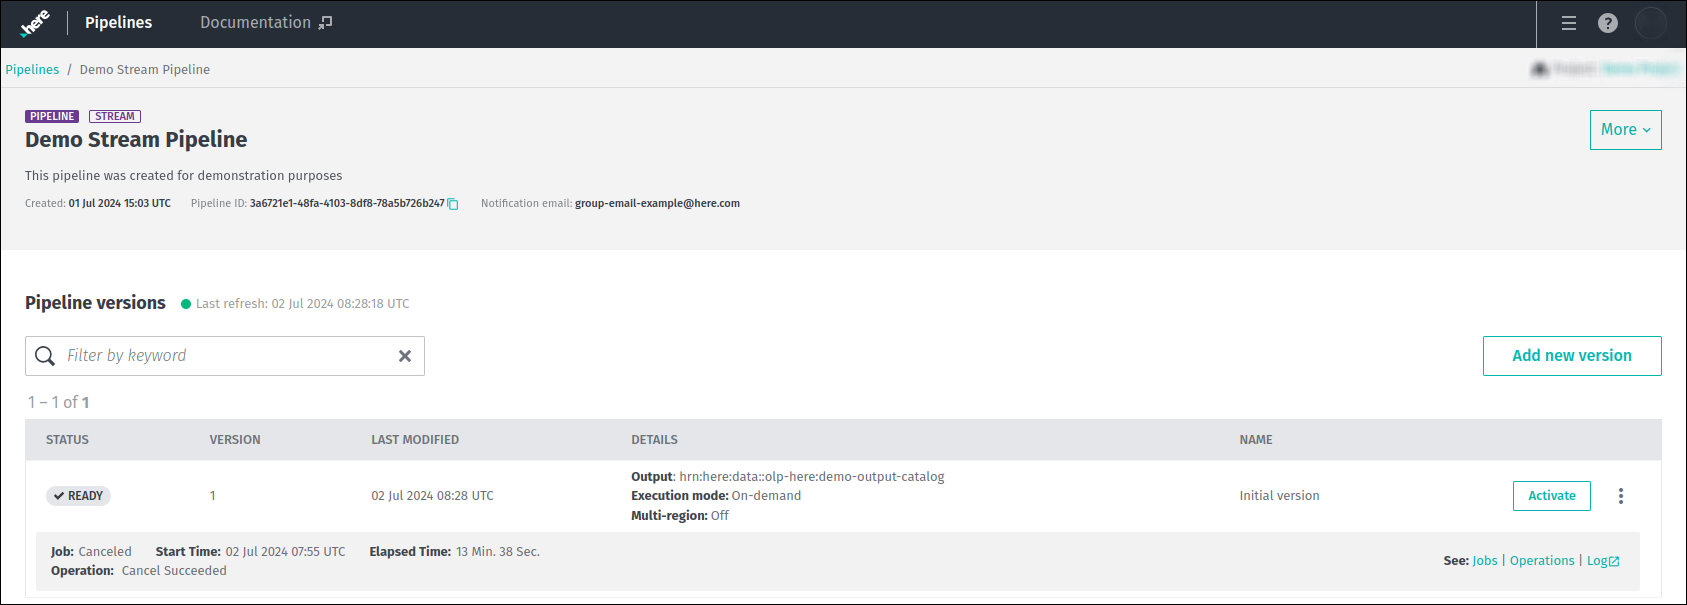Focus the Filter by keyword field
1687x605 pixels.
[225, 356]
